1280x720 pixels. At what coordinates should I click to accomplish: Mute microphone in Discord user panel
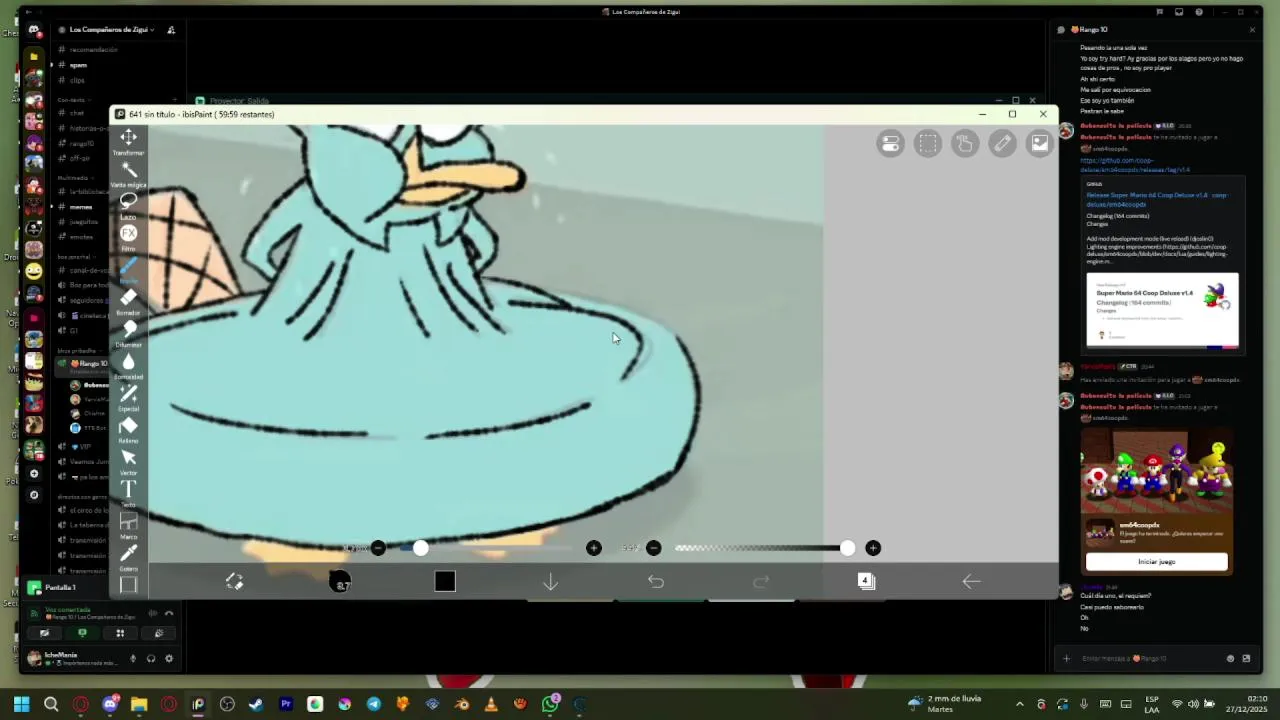pyautogui.click(x=133, y=658)
